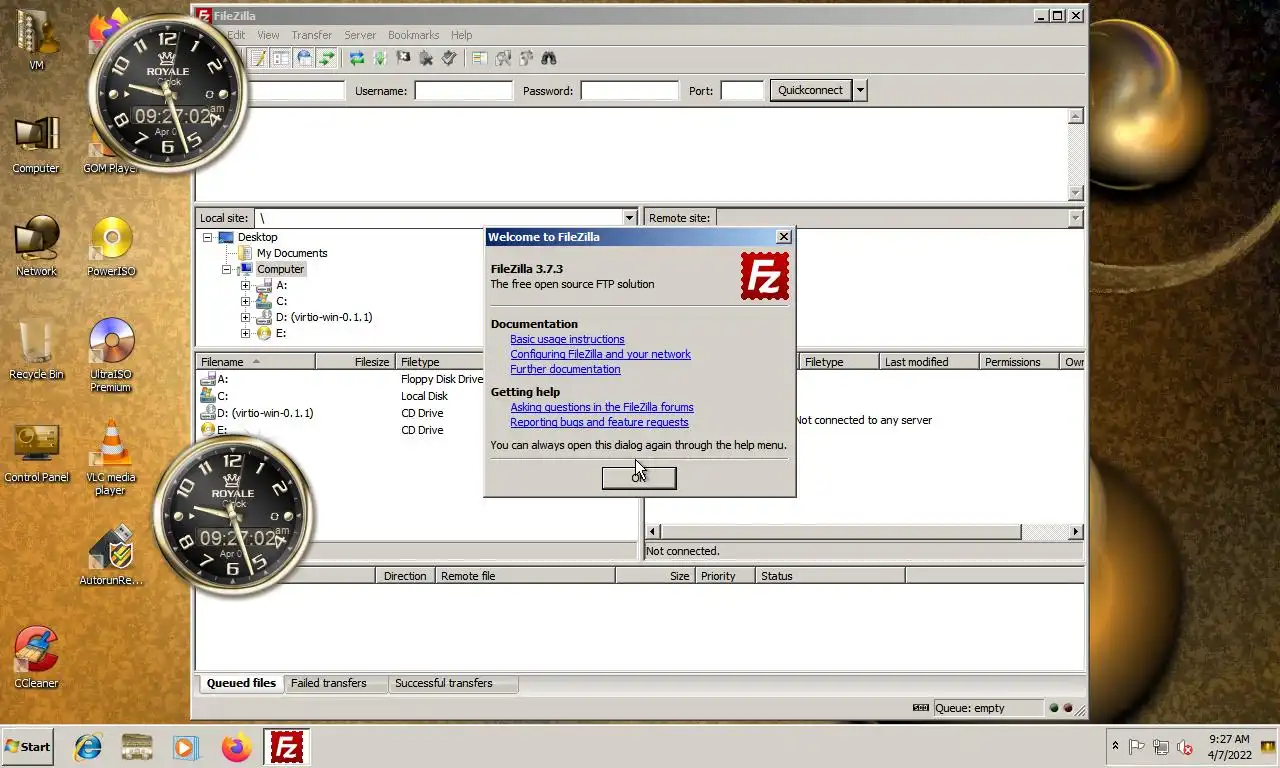Click the volume icon in the system tray
The image size is (1280, 768).
1185,747
